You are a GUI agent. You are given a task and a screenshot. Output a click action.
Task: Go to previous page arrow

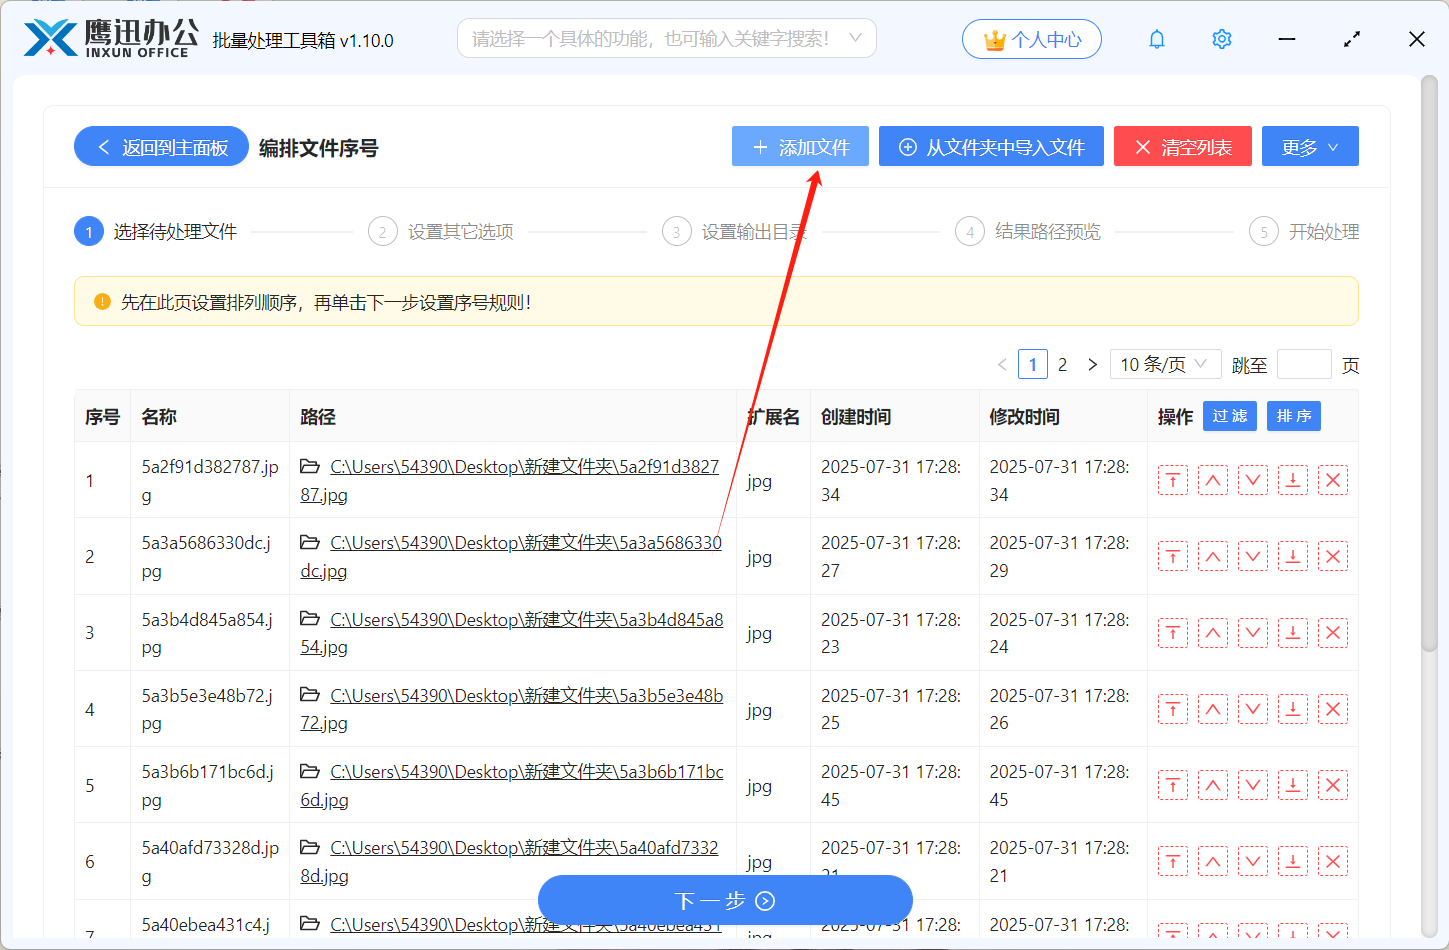click(x=1002, y=365)
